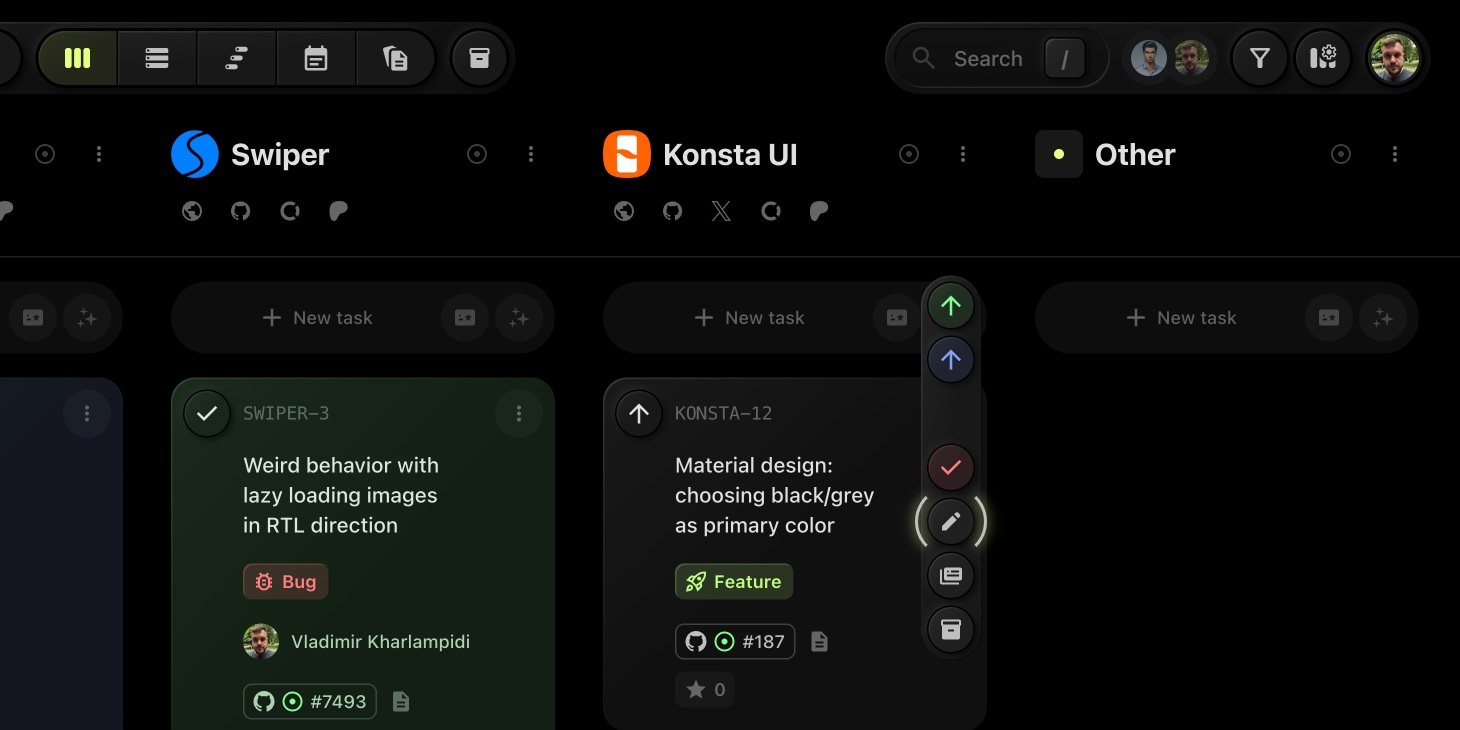Viewport: 1460px width, 730px height.
Task: Add New task in Other column
Action: coord(1181,318)
